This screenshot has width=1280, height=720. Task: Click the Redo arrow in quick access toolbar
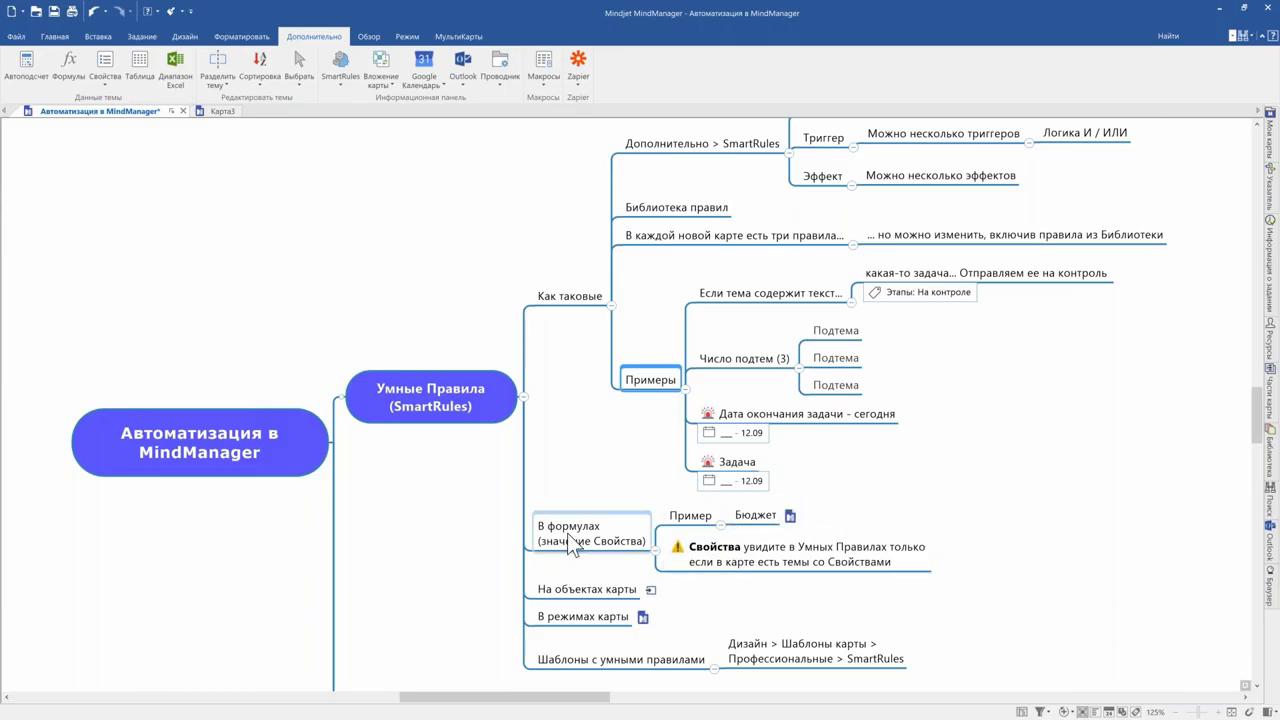tap(120, 11)
